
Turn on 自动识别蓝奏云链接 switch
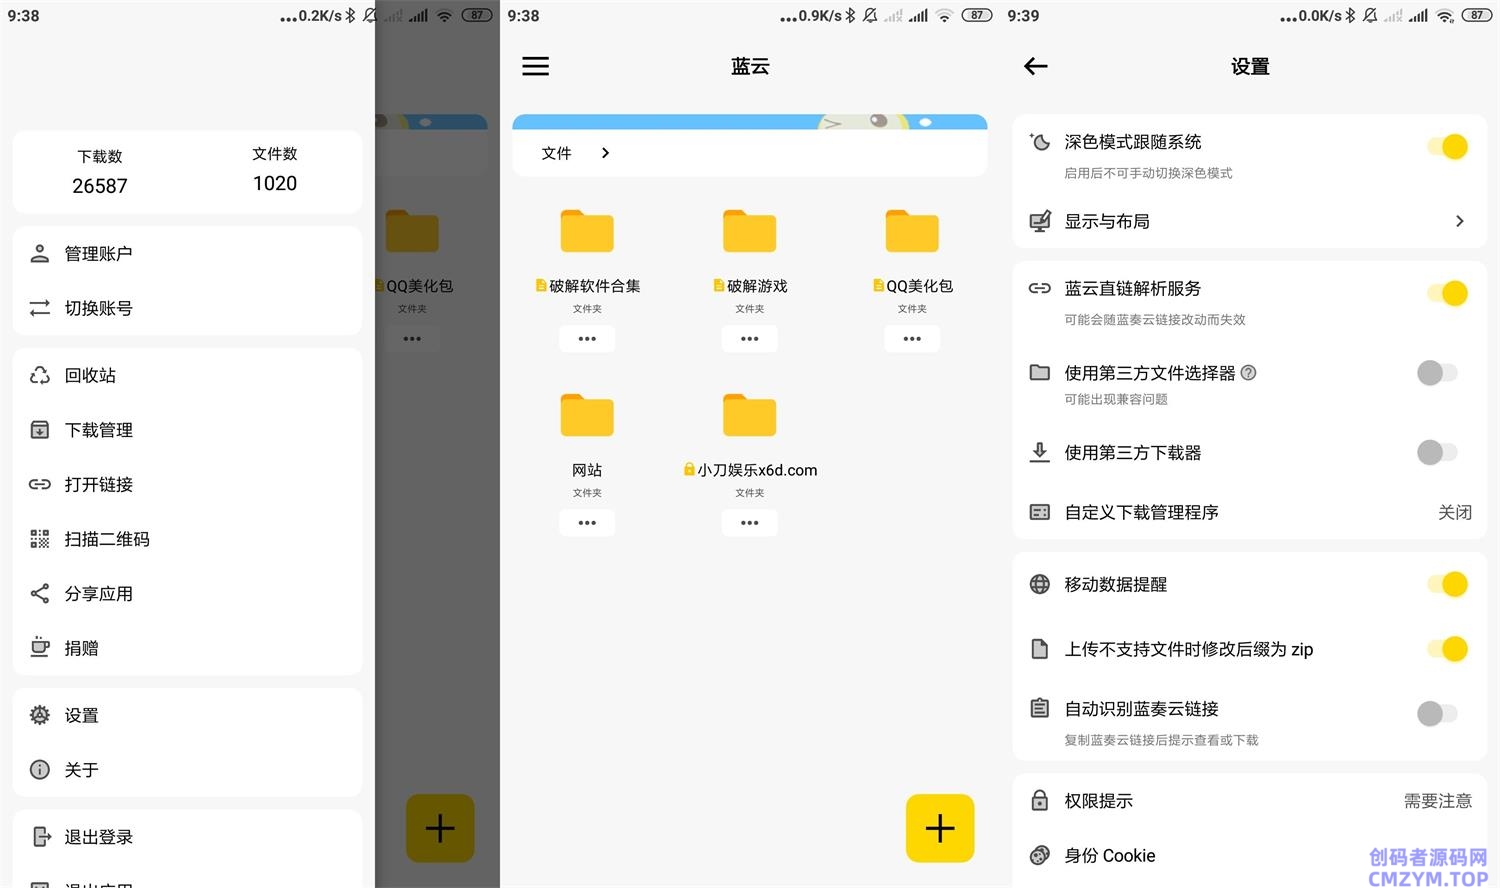coord(1437,713)
